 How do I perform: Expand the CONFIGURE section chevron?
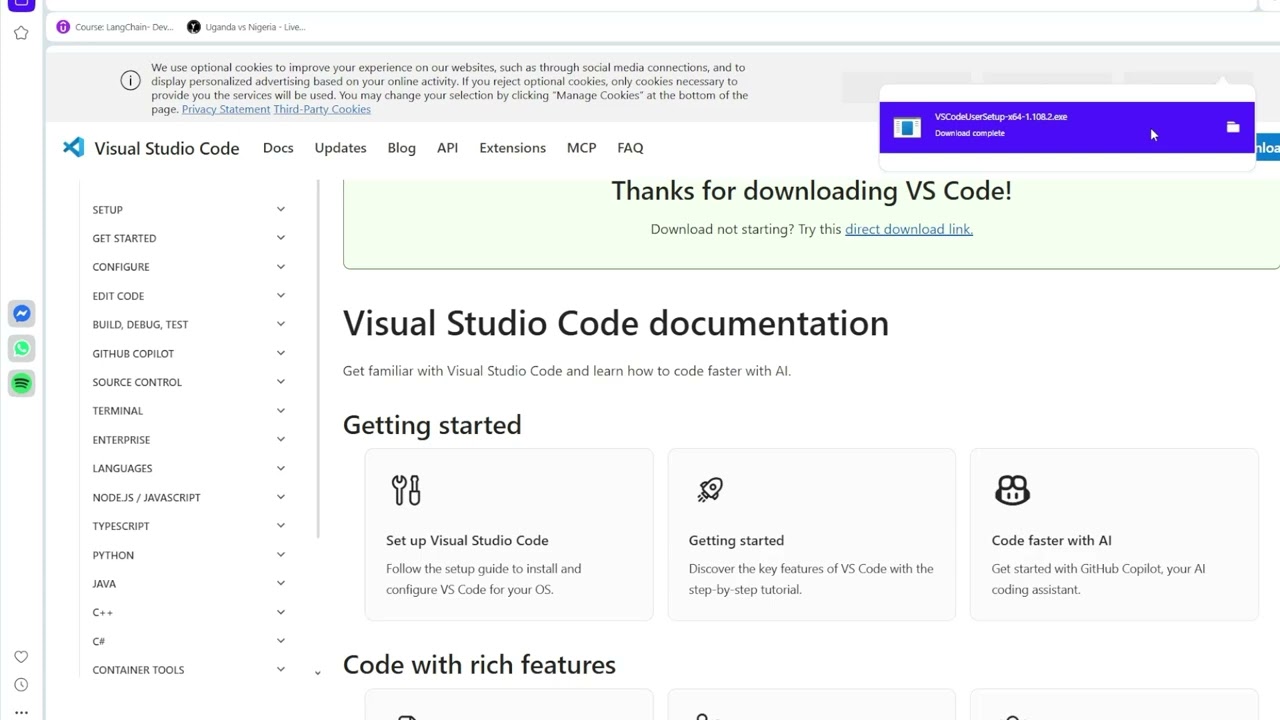coord(281,267)
